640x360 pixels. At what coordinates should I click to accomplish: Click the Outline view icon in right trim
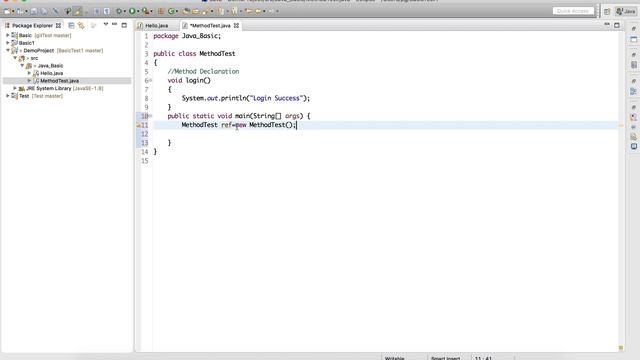pos(633,91)
